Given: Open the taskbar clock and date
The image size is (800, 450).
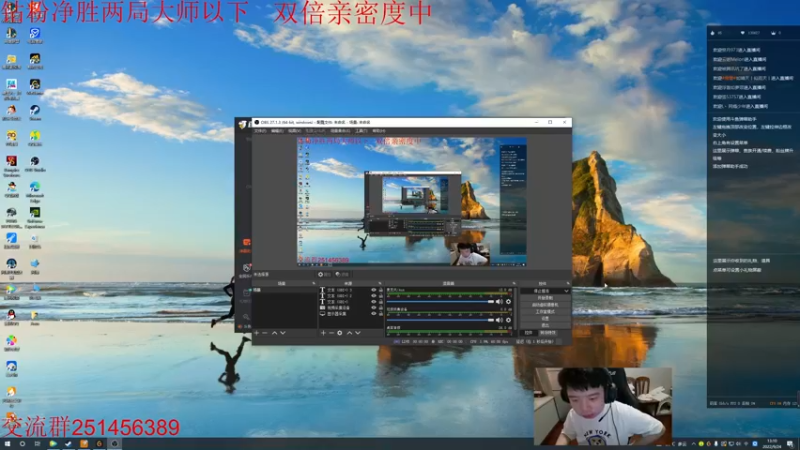Looking at the screenshot, I should tap(772, 444).
